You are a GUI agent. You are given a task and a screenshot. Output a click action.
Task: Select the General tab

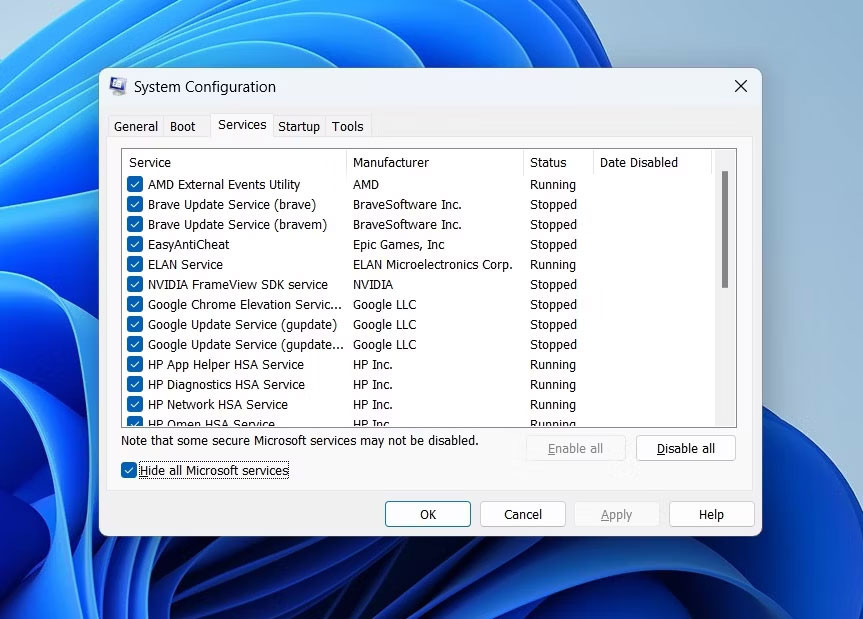click(x=136, y=126)
